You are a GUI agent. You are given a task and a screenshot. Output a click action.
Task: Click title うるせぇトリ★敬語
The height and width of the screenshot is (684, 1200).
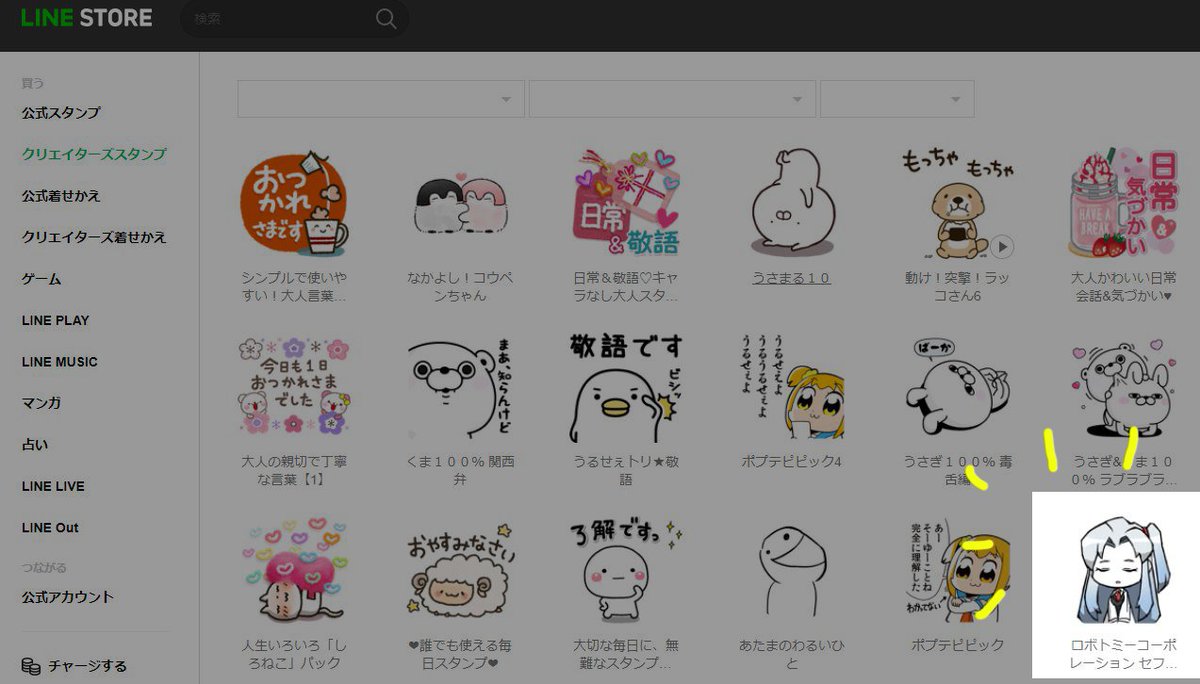[626, 471]
